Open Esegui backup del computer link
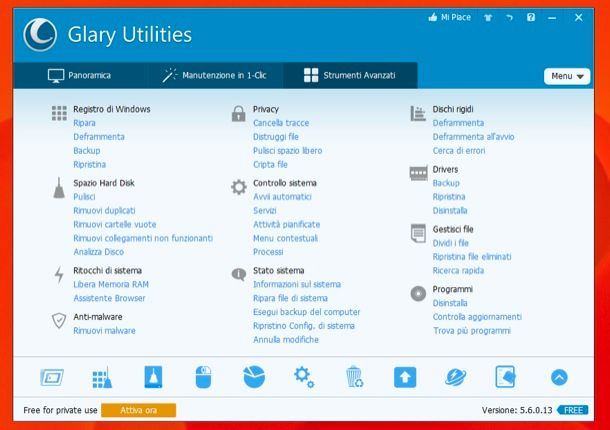610x430 pixels. point(307,312)
